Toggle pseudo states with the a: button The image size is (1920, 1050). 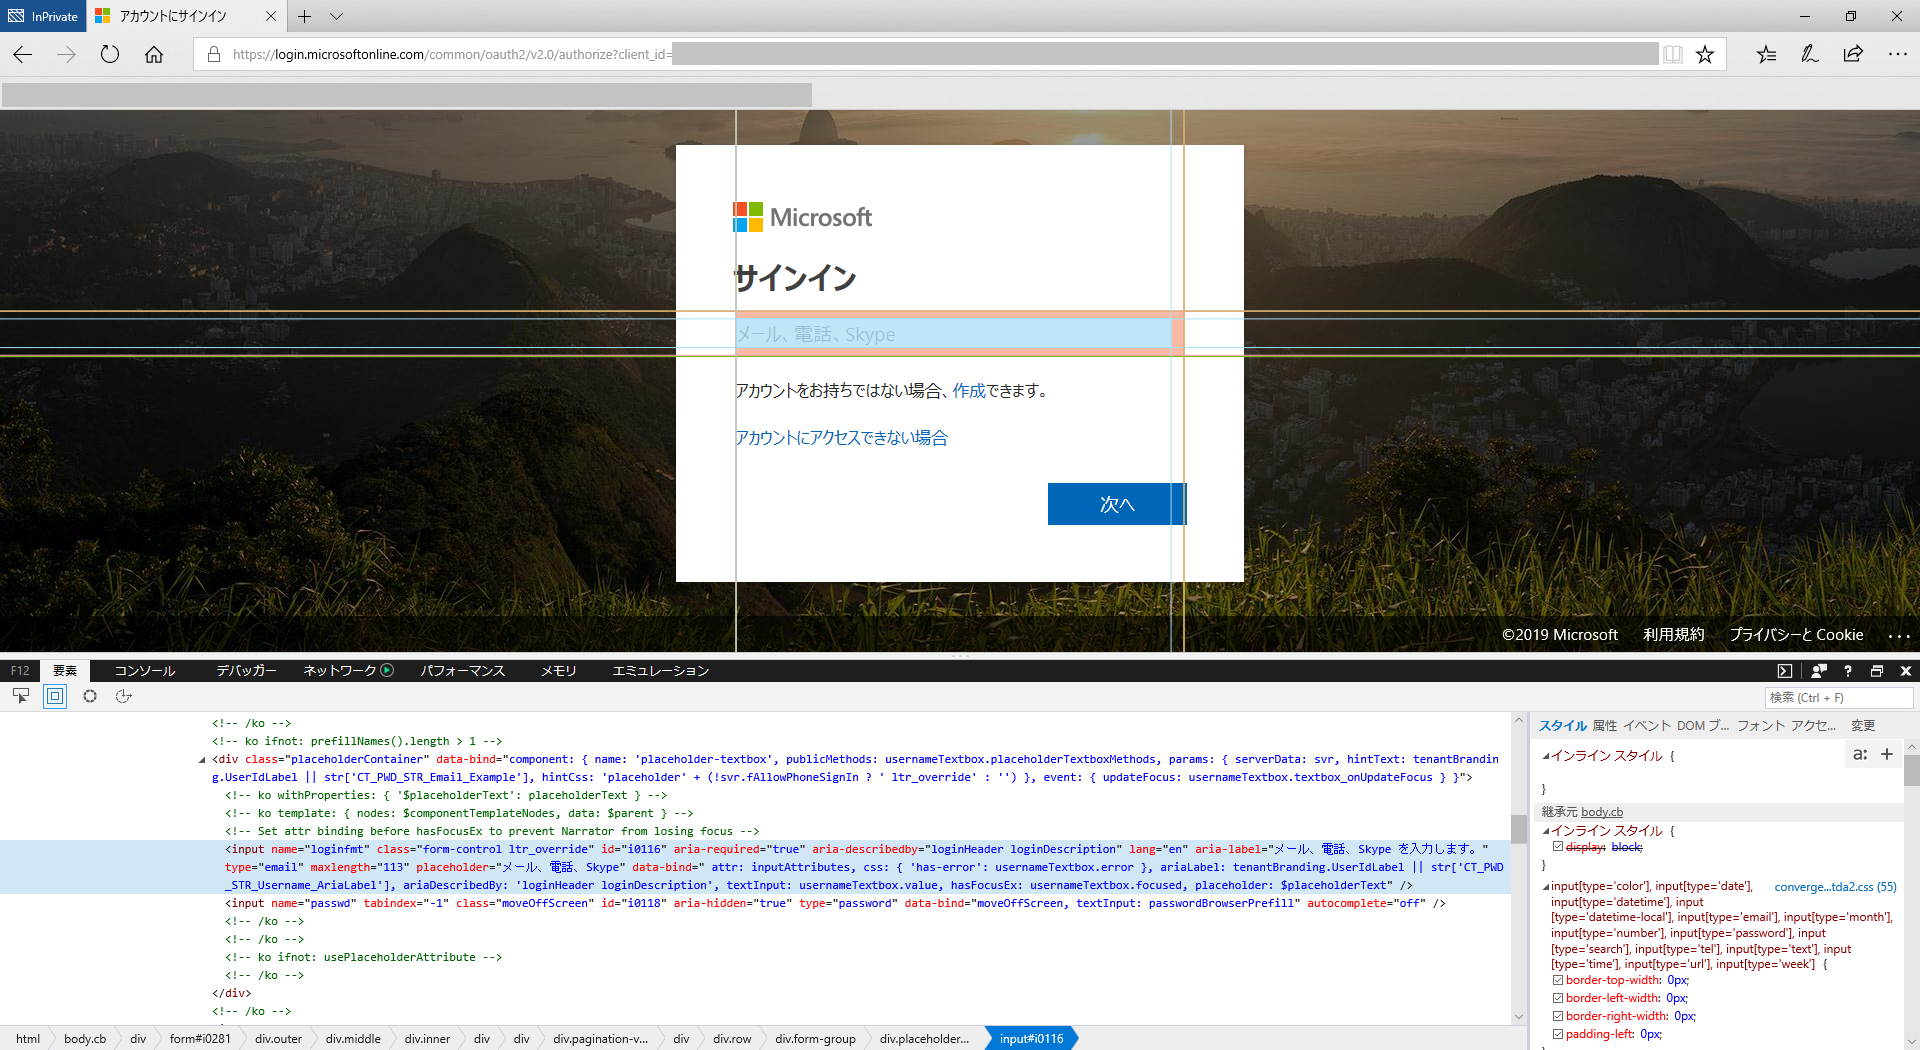click(1860, 755)
